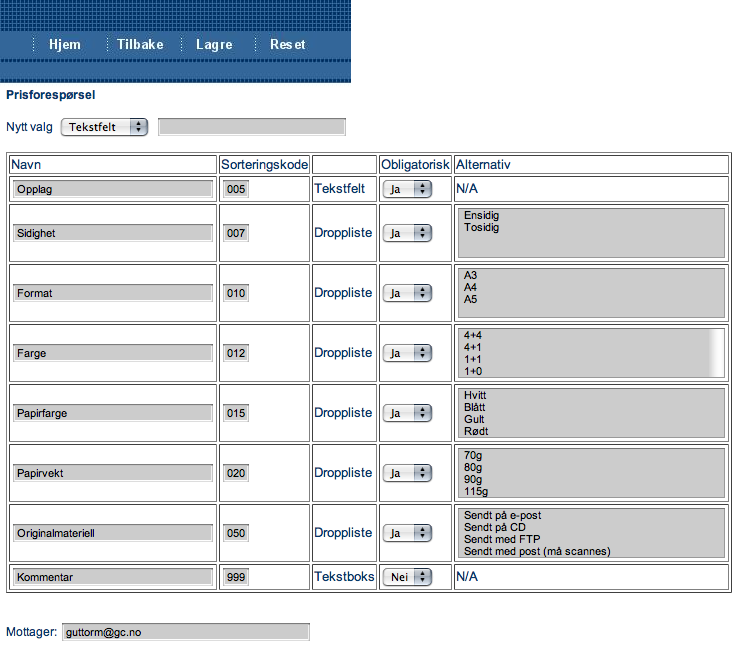This screenshot has height=646, width=738.
Task: Click the Farge alternatives list box
Action: pyautogui.click(x=590, y=353)
